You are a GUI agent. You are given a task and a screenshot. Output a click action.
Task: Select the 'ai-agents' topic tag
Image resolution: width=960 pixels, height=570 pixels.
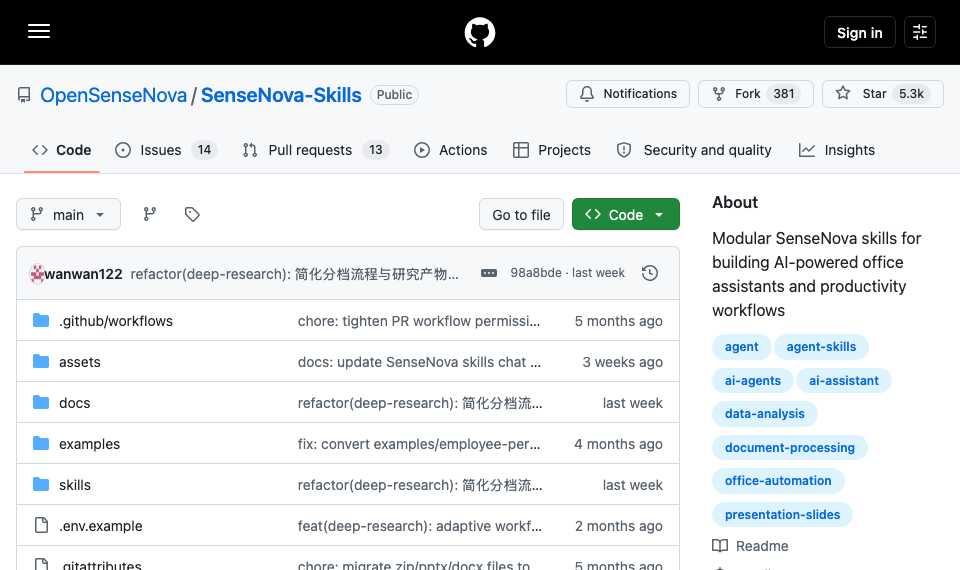click(x=752, y=380)
